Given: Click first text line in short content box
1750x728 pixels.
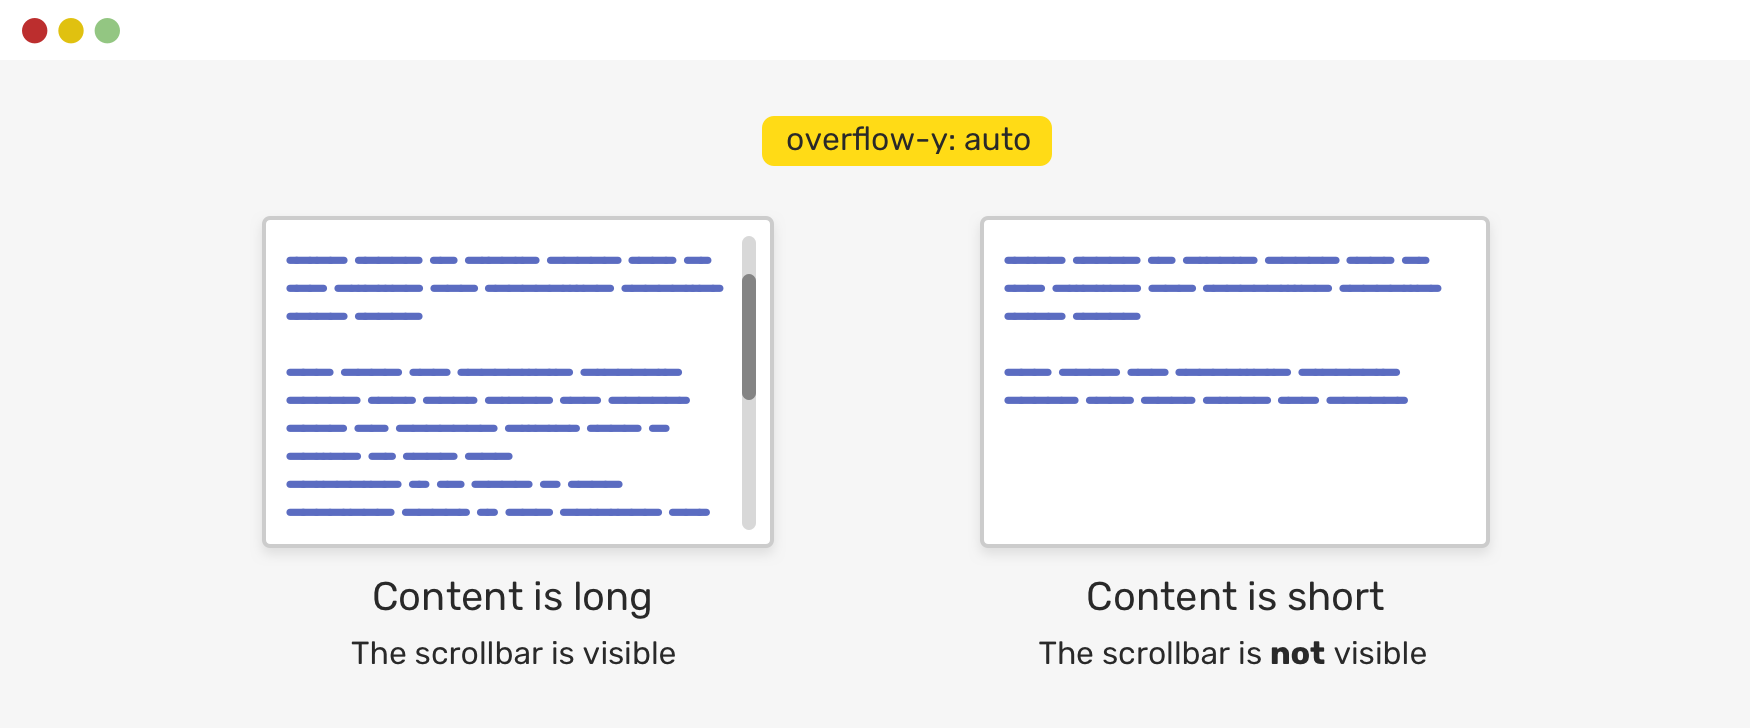Looking at the screenshot, I should [1216, 260].
